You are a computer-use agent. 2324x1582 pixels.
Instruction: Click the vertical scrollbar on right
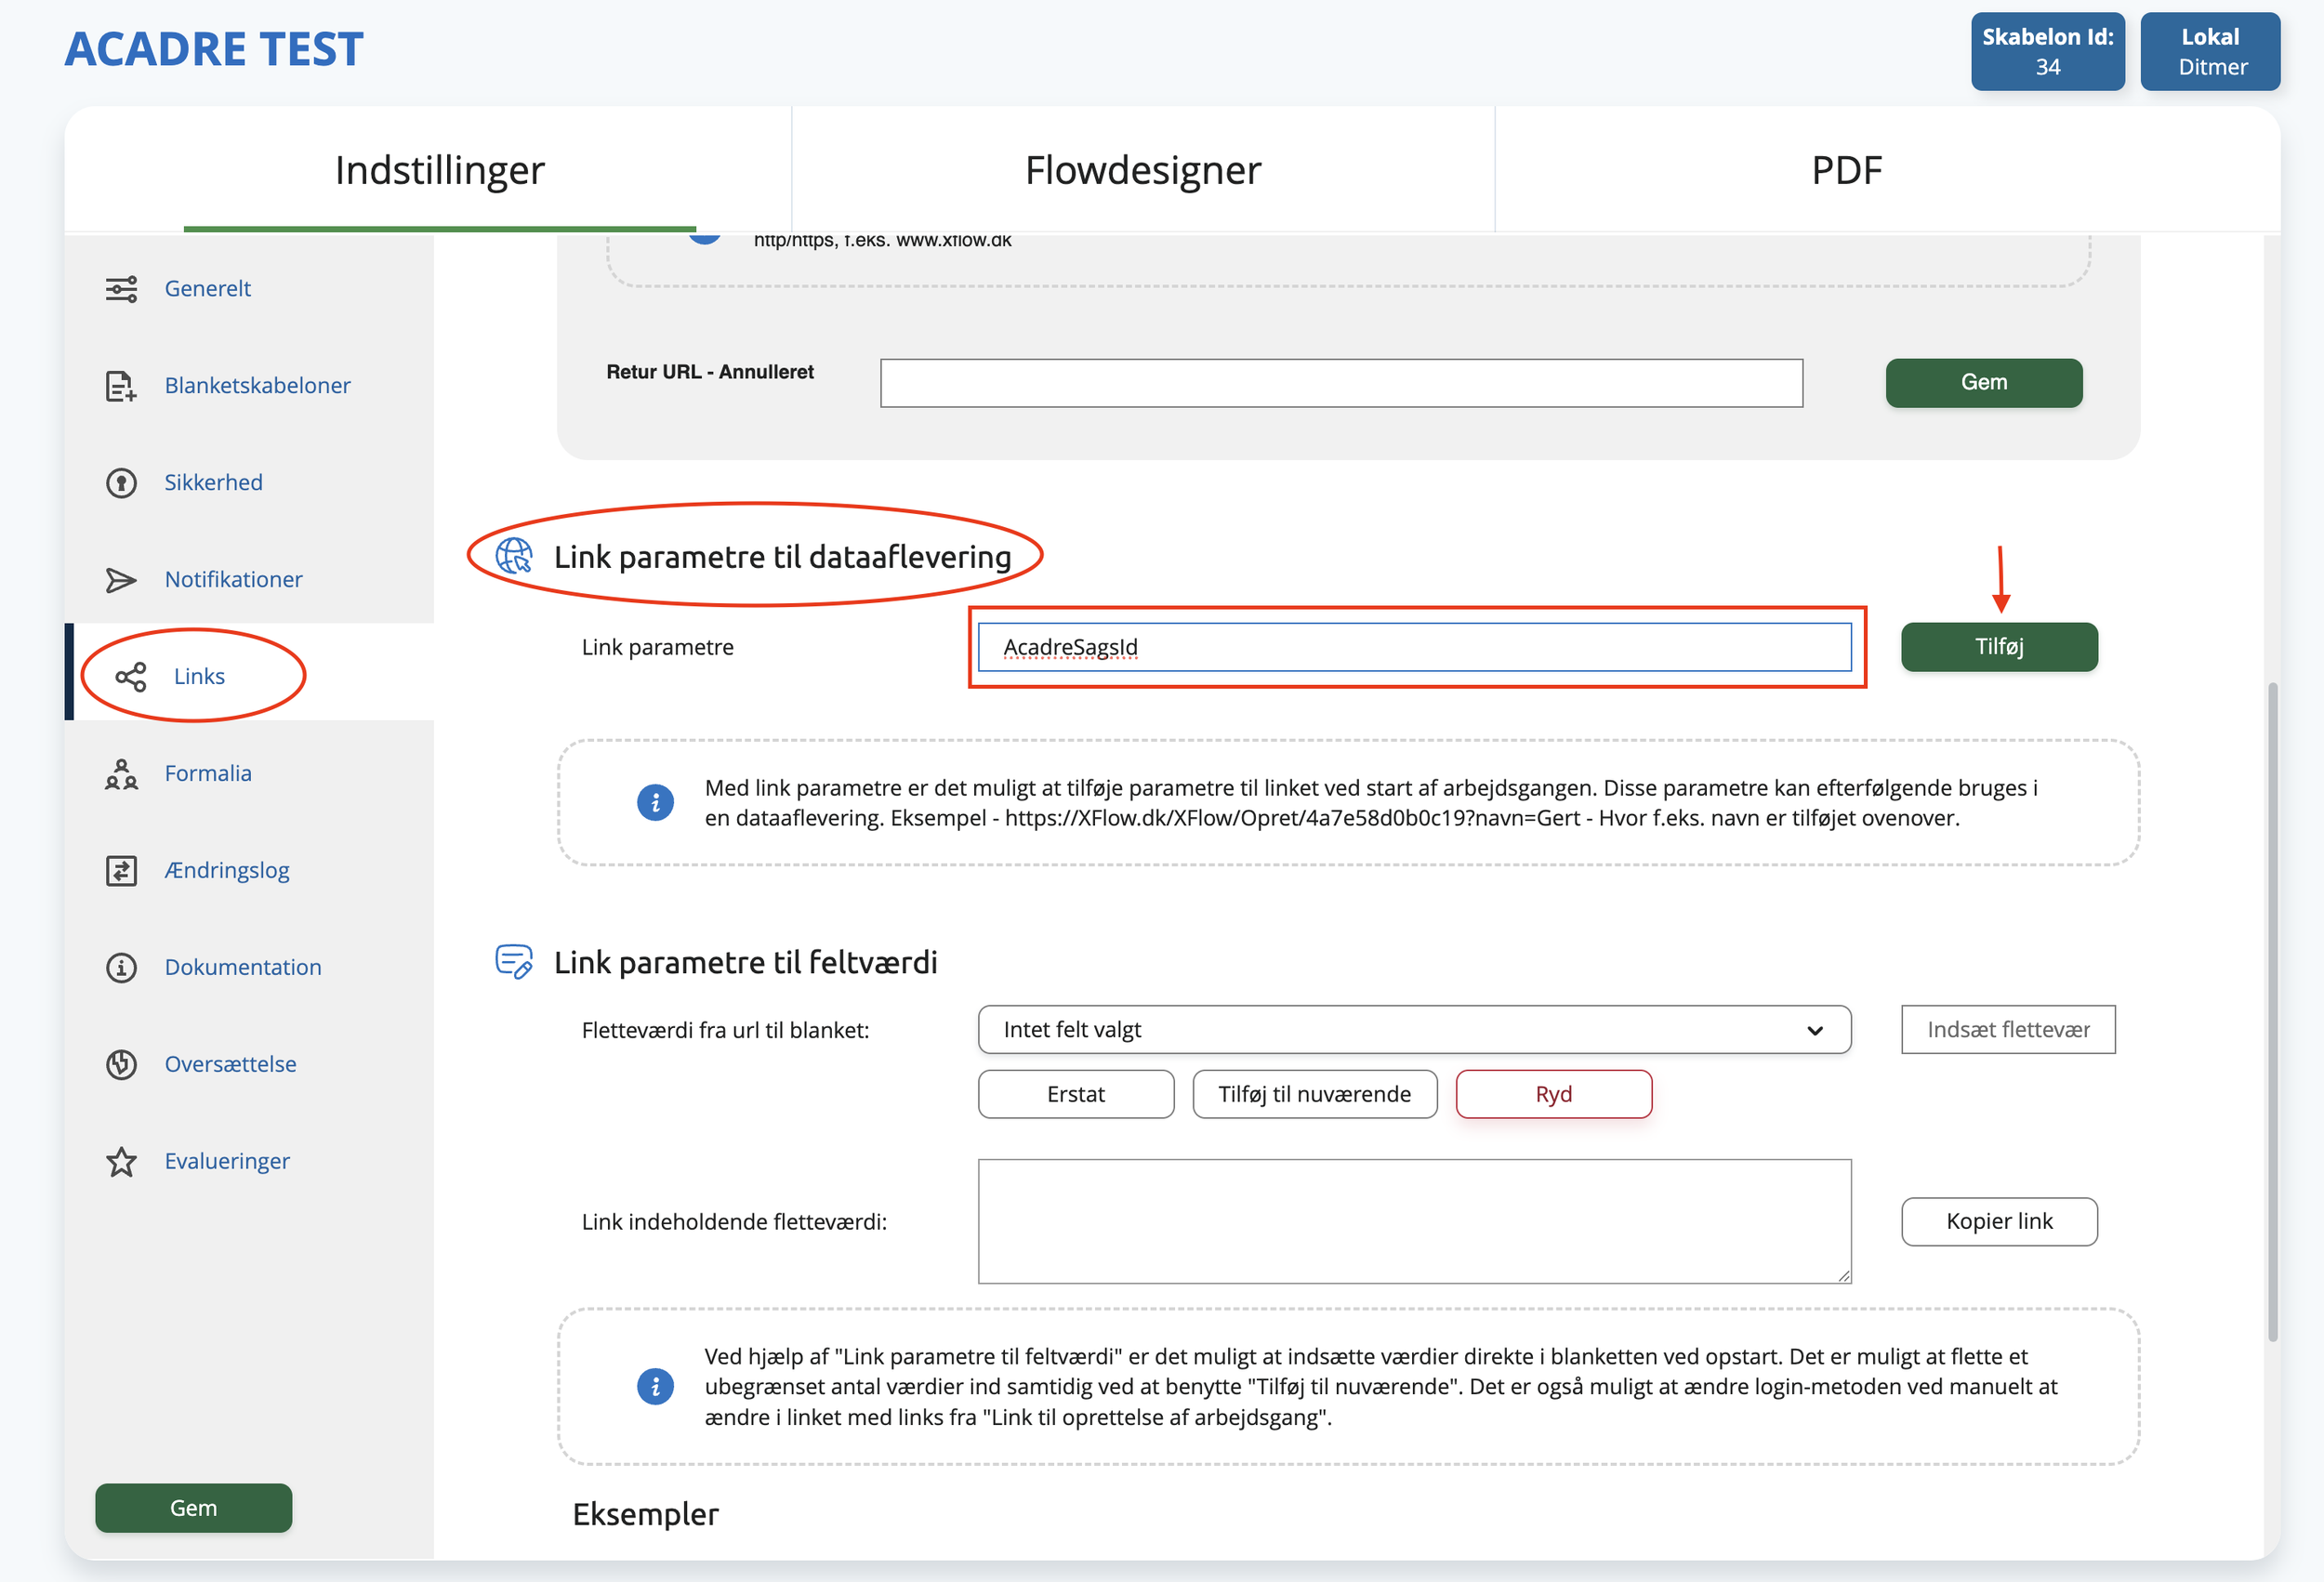[x=2272, y=1010]
